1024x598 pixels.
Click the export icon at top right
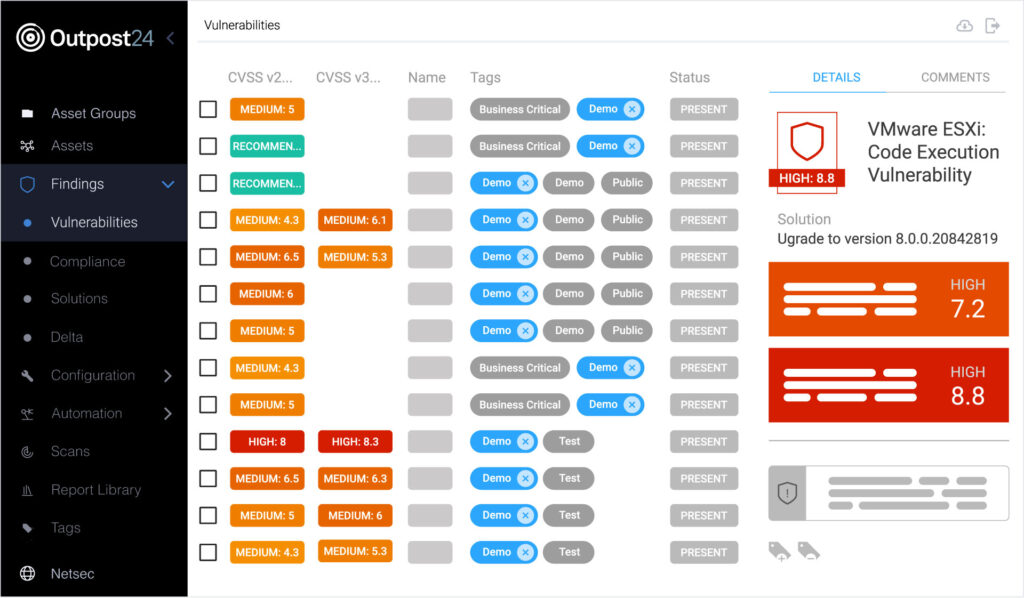tap(993, 25)
